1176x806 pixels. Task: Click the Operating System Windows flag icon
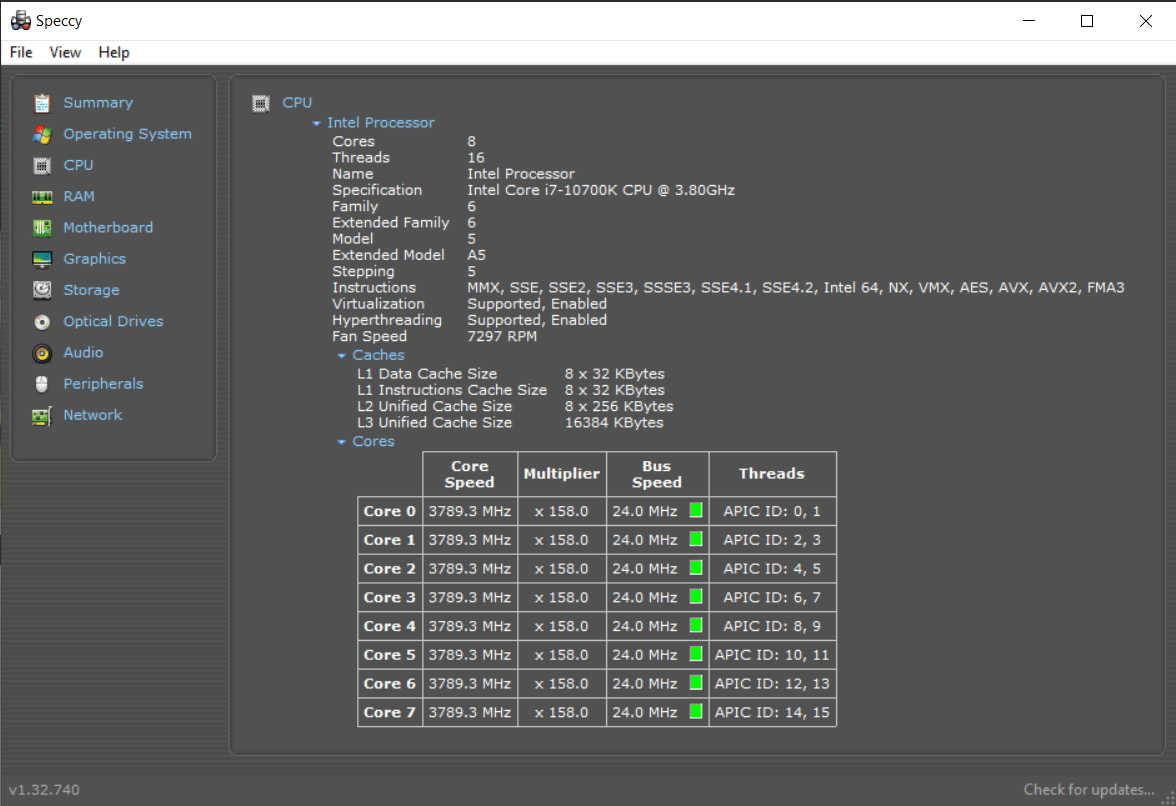[x=42, y=134]
